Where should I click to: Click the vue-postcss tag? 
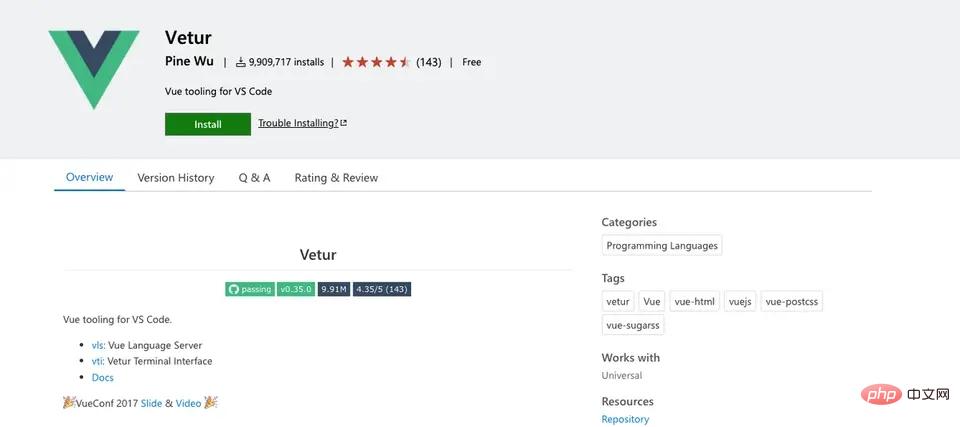[792, 302]
